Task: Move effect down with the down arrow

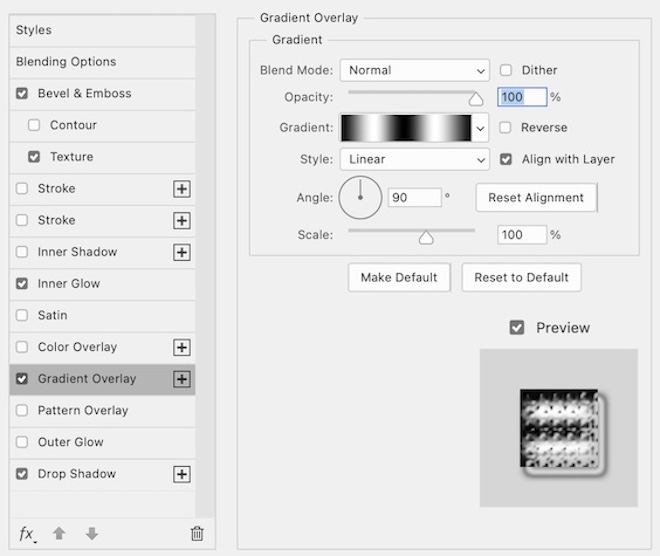Action: click(x=91, y=534)
